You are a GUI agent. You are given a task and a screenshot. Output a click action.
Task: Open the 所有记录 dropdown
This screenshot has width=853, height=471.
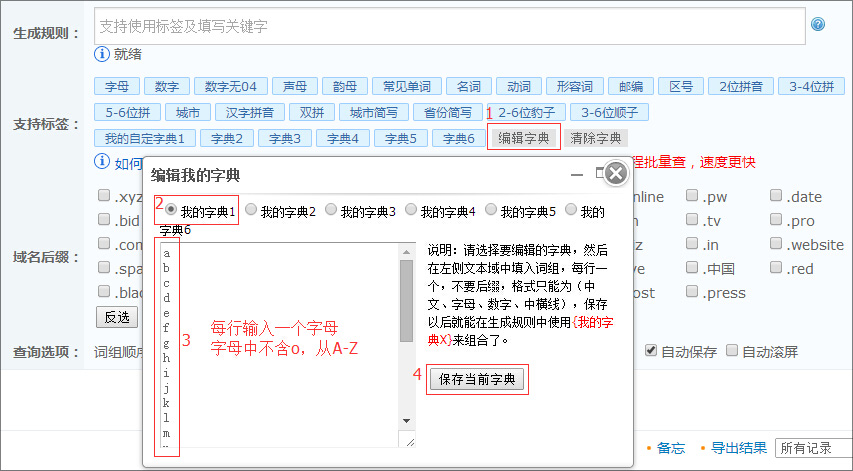814,448
